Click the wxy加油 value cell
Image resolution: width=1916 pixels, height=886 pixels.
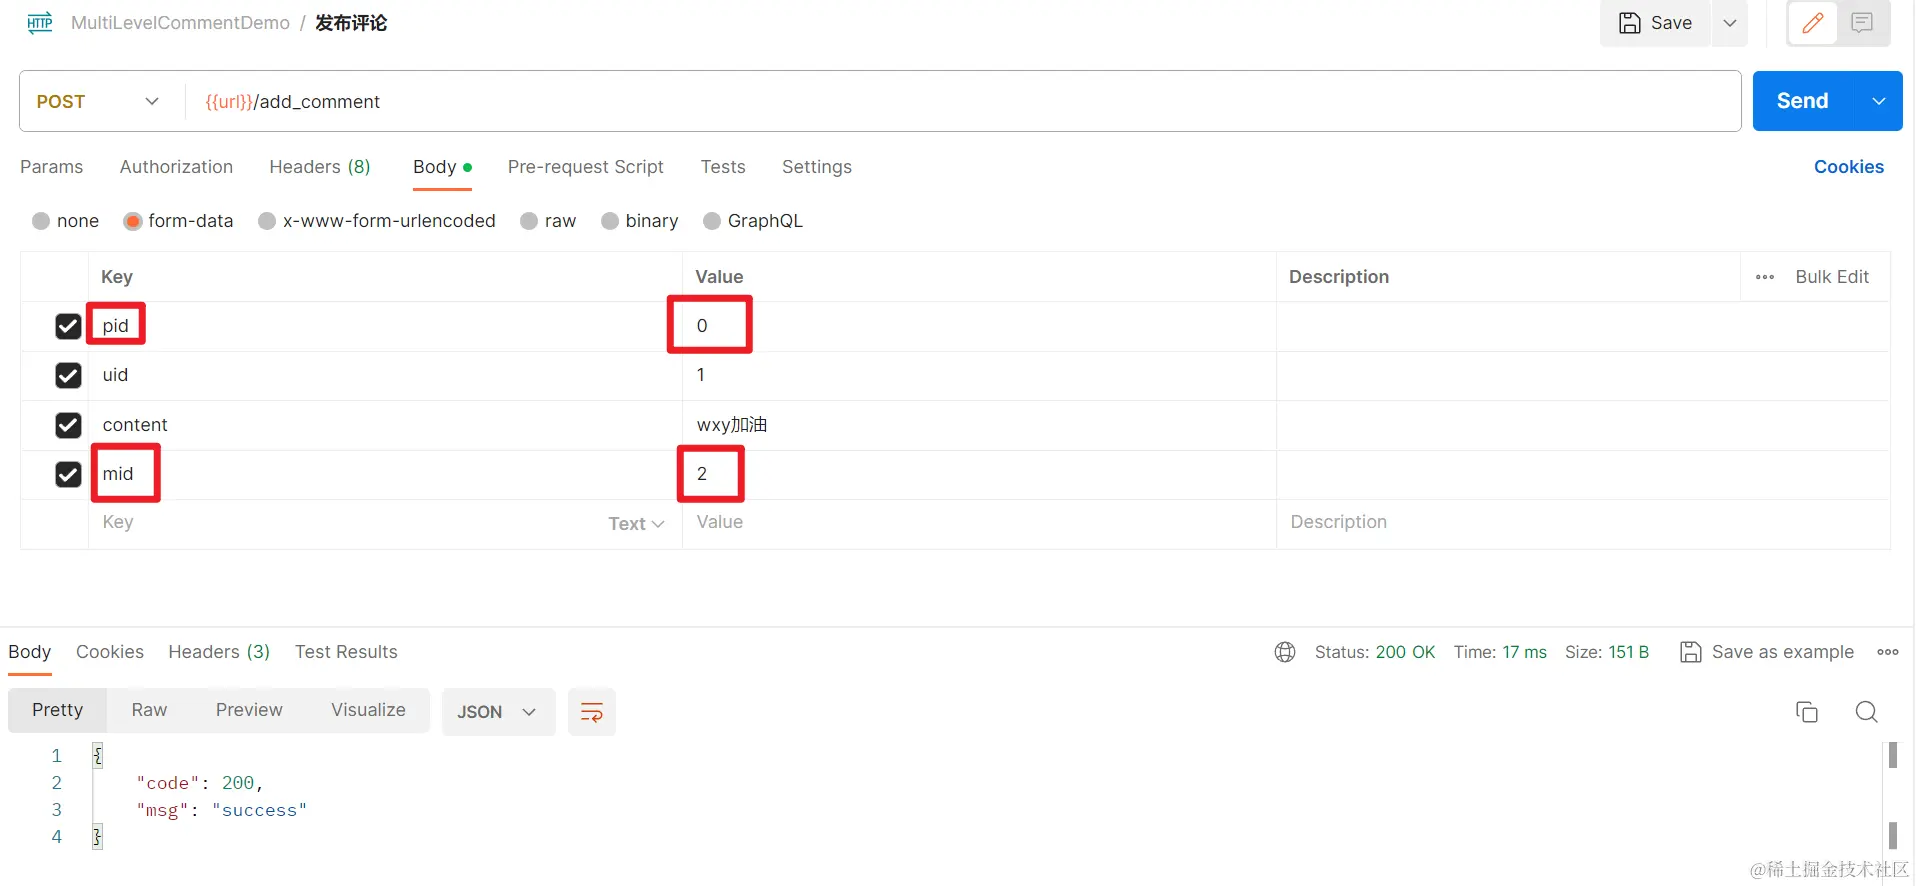coord(979,425)
